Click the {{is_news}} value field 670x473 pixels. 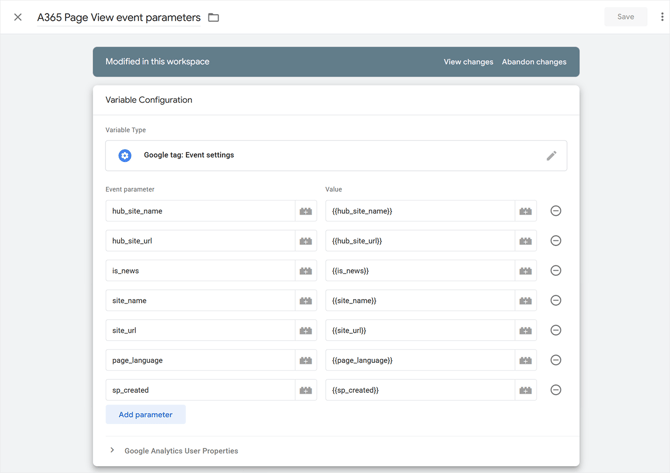tap(420, 271)
